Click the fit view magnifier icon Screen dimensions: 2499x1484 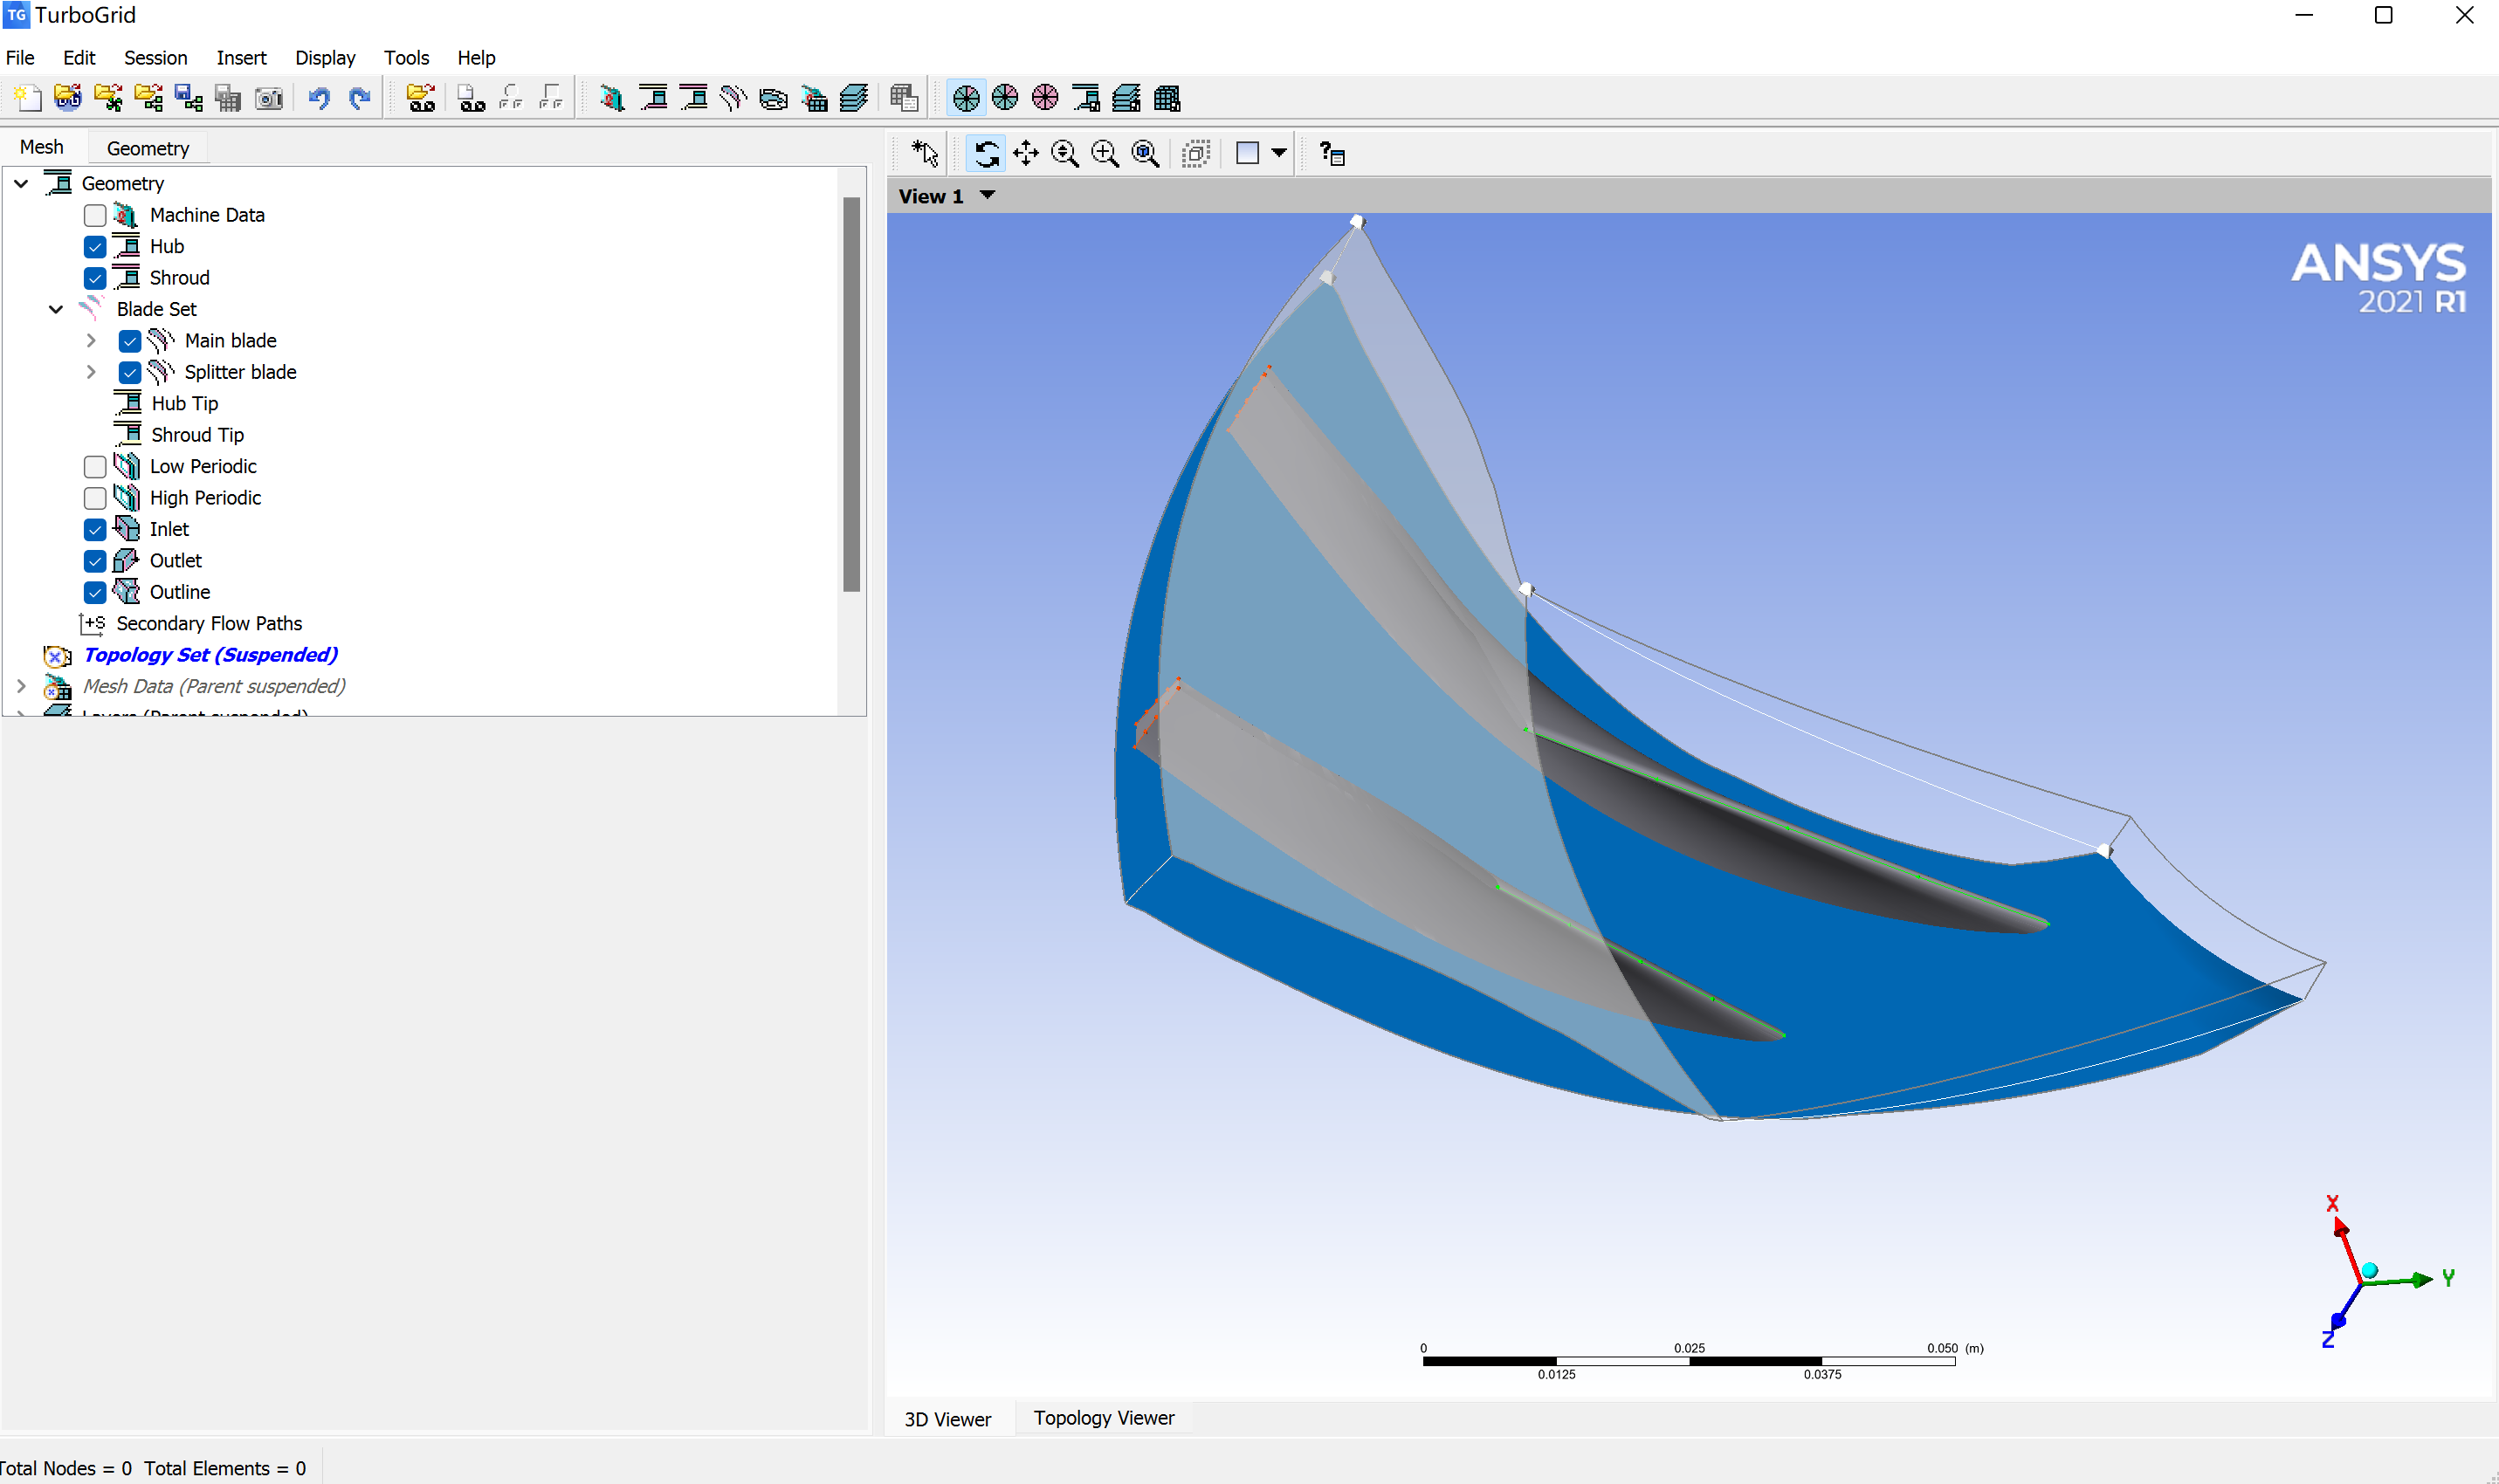click(1145, 153)
